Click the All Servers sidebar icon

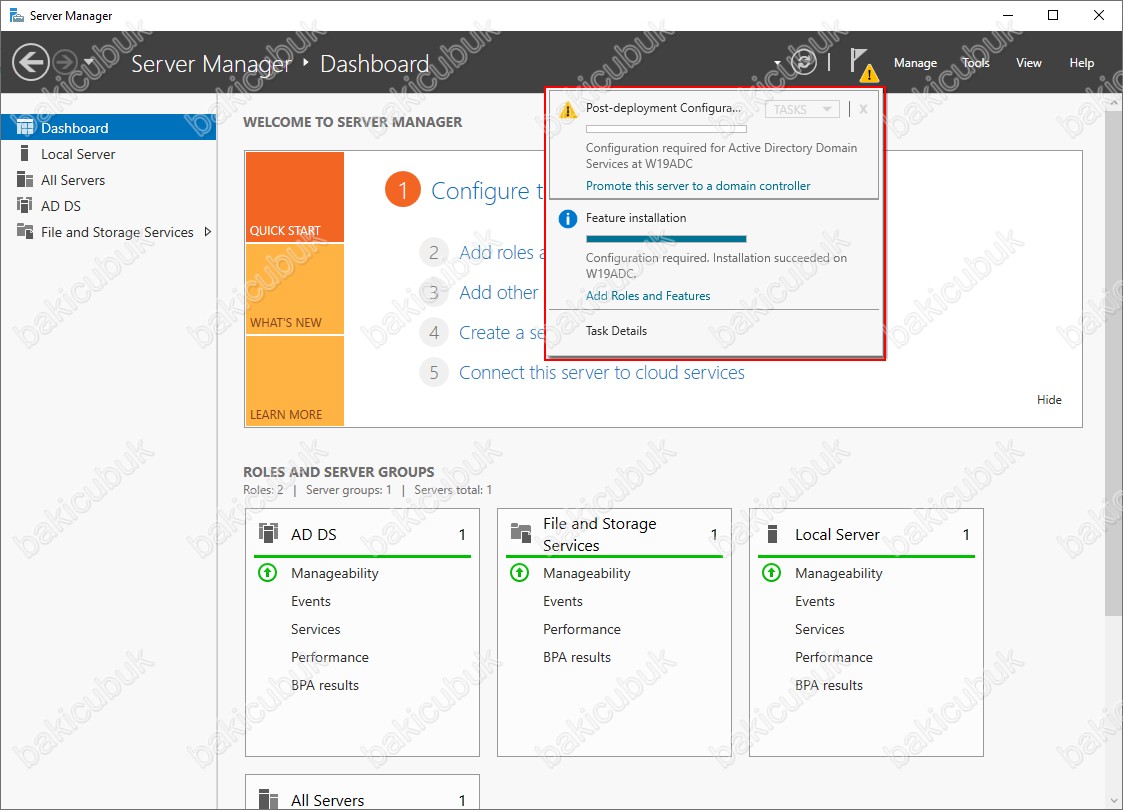click(25, 180)
